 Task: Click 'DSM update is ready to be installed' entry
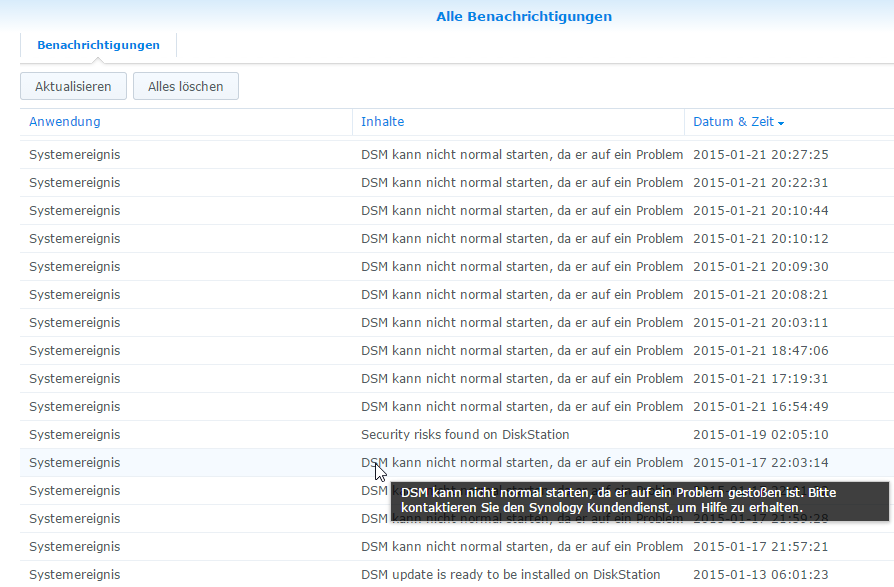point(510,574)
